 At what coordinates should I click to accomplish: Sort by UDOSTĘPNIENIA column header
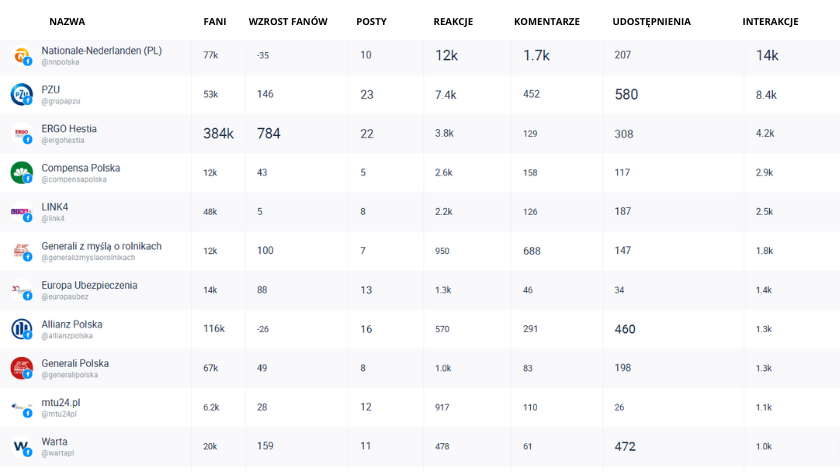tap(651, 22)
